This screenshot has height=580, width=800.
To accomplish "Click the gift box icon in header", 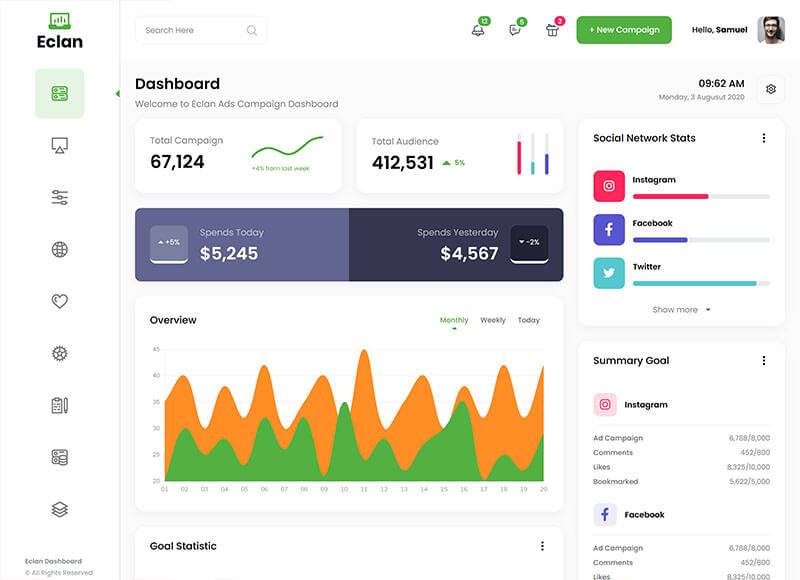I will pyautogui.click(x=552, y=30).
